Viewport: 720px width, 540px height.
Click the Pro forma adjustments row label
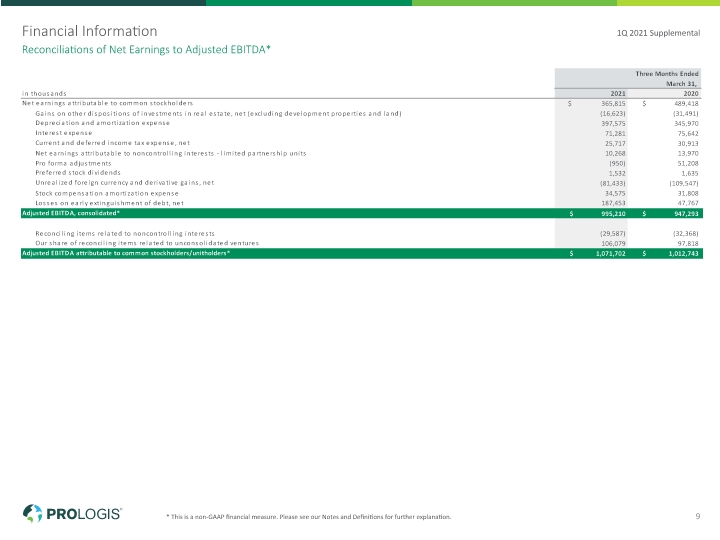tap(73, 163)
